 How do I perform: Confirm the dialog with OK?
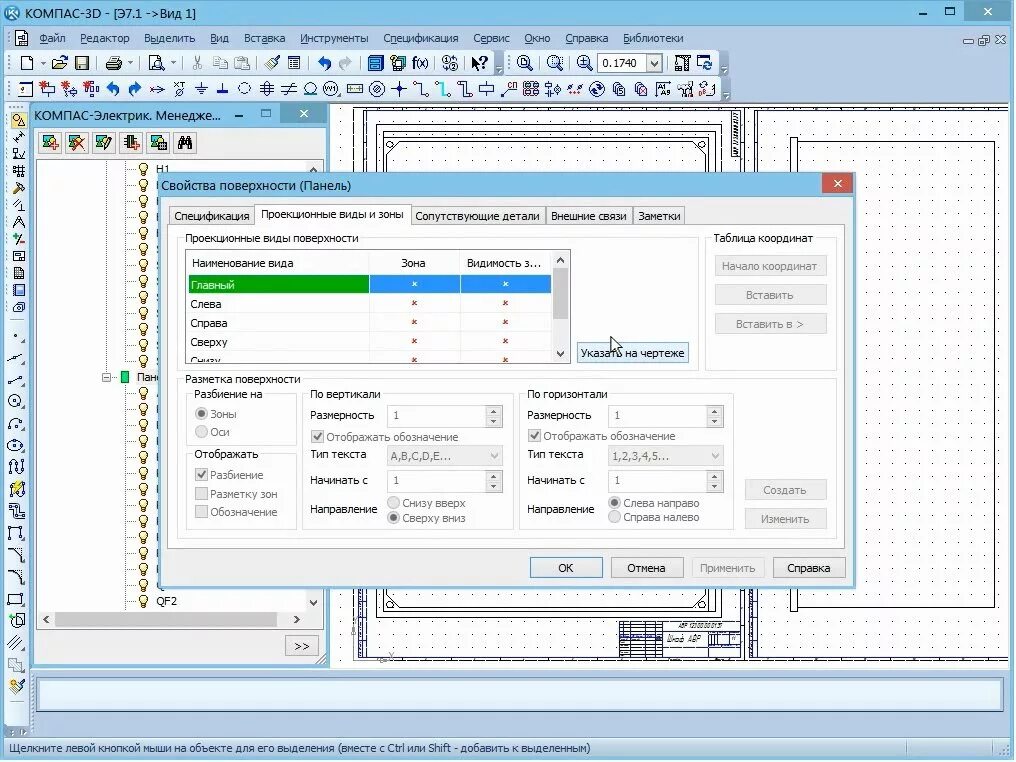(566, 568)
